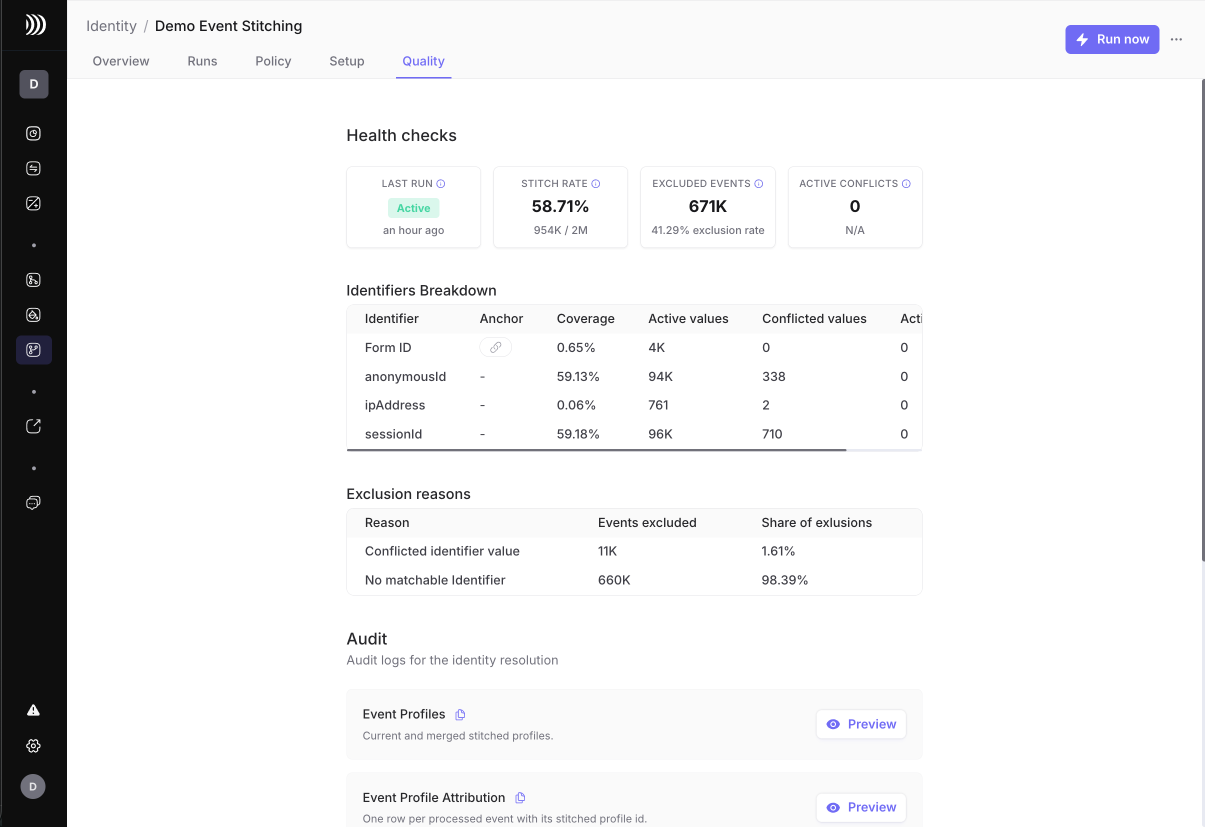1205x827 pixels.
Task: Select the sessionId row label
Action: [x=393, y=435]
